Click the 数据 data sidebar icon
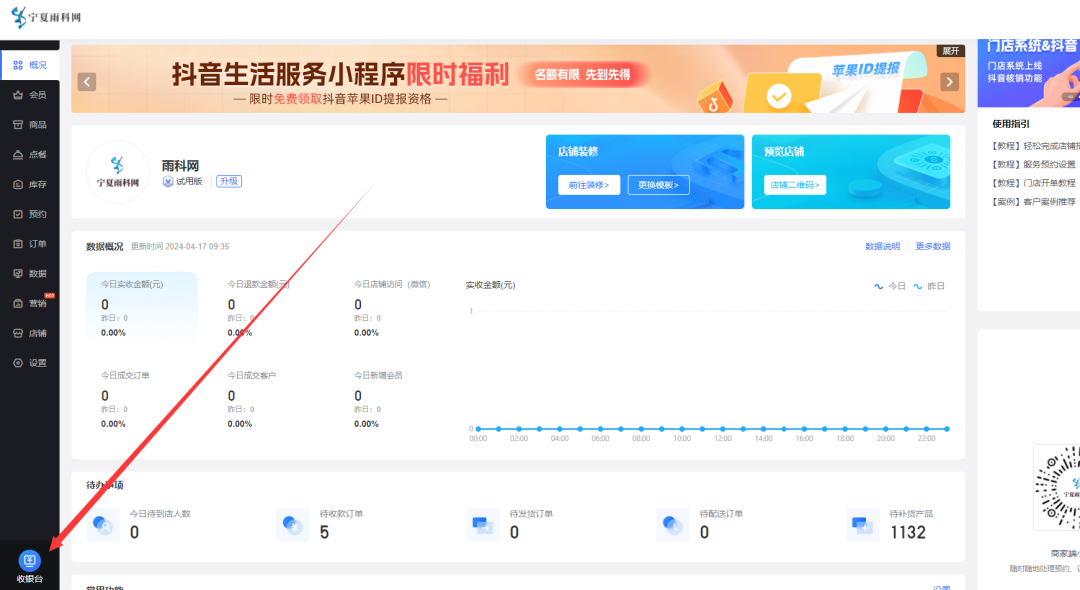Screen dimensions: 1080x590 (18, 273)
